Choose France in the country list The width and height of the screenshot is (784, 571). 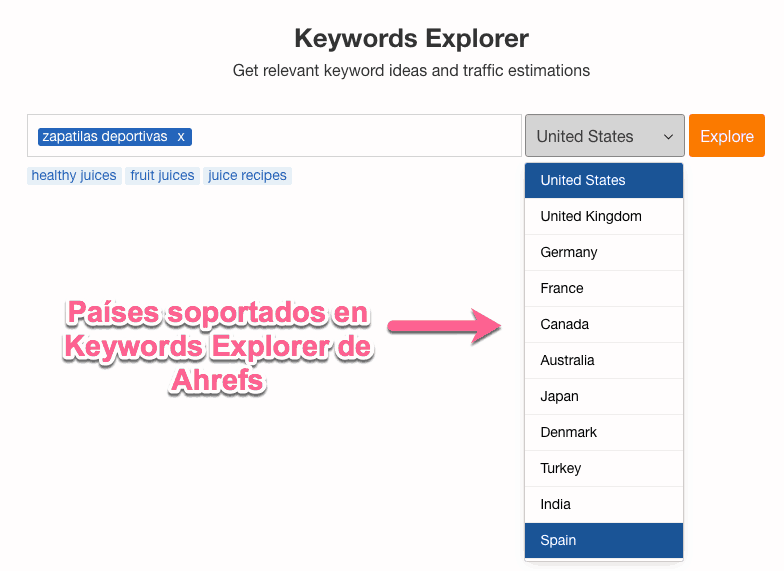click(x=604, y=288)
